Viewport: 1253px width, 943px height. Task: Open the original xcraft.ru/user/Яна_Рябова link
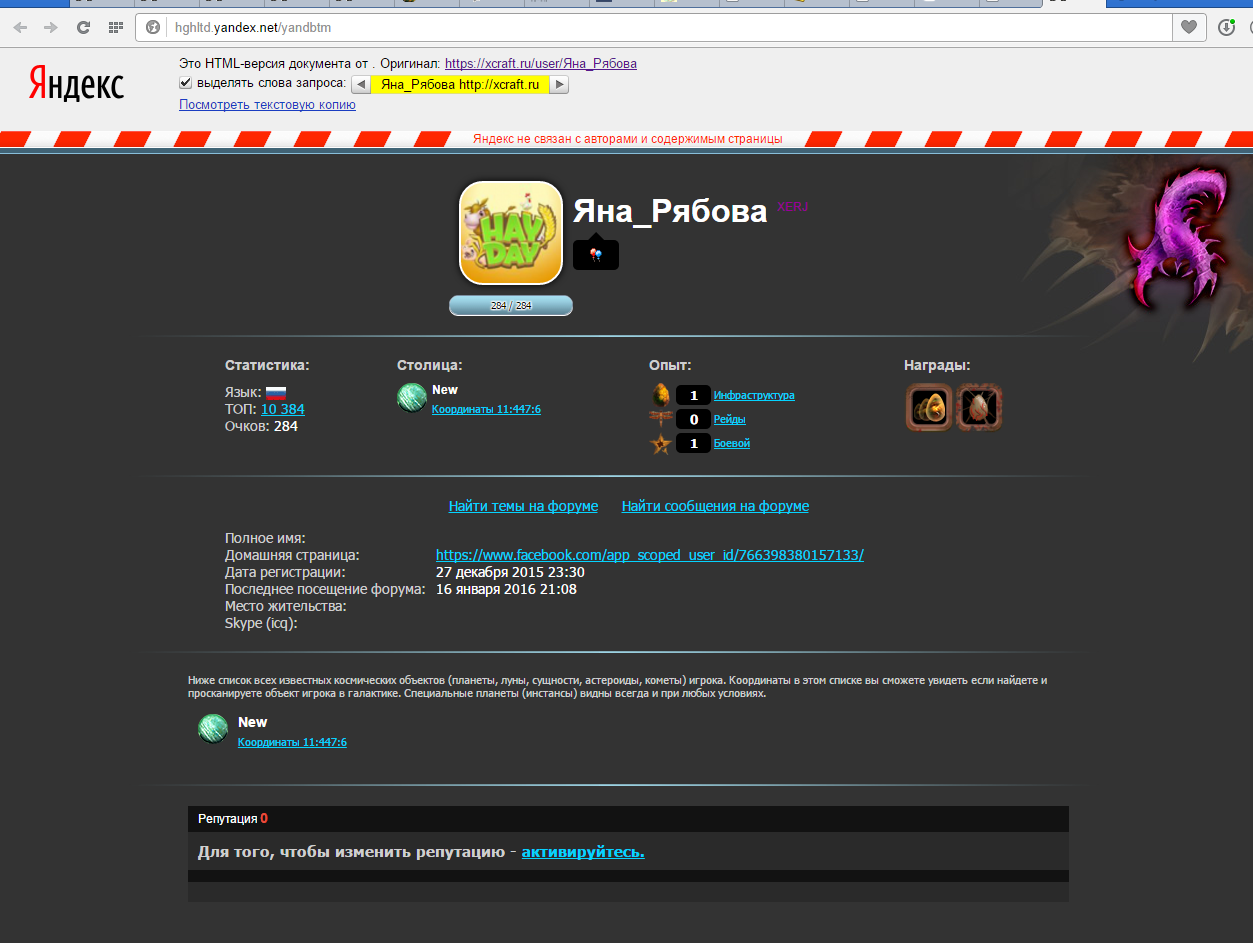click(x=541, y=63)
